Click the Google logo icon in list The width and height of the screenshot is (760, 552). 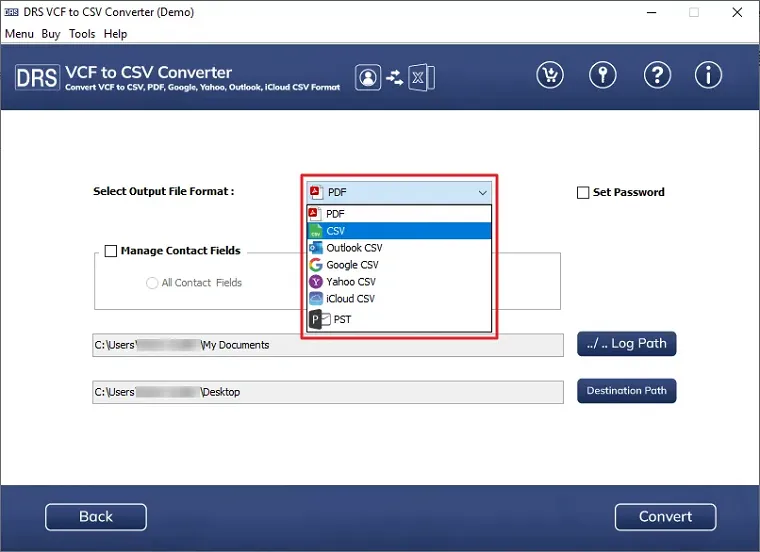tap(316, 265)
